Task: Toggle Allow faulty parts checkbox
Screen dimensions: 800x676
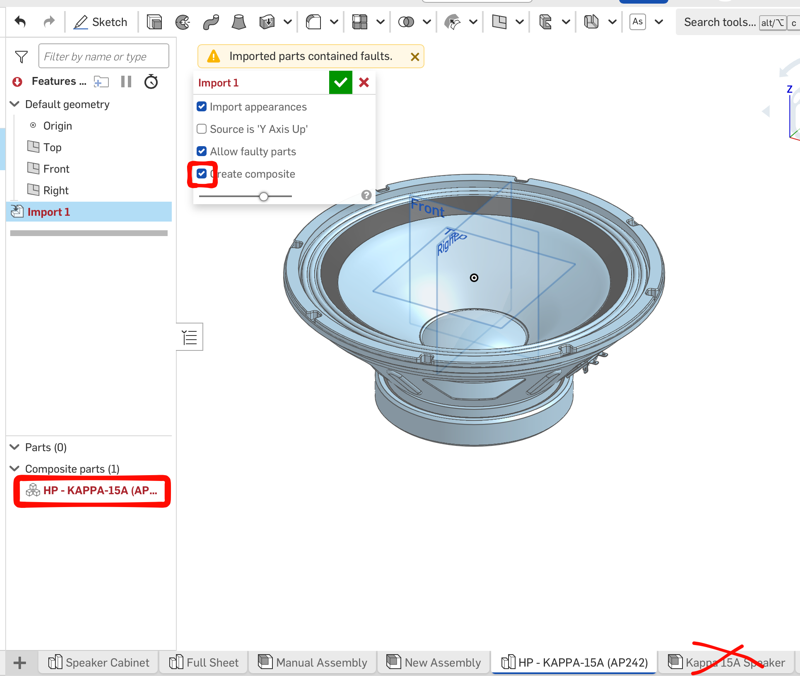Action: click(202, 152)
